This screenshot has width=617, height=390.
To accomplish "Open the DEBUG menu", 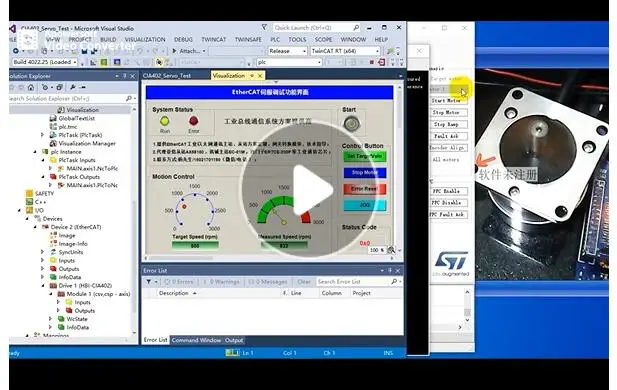I will coord(183,40).
